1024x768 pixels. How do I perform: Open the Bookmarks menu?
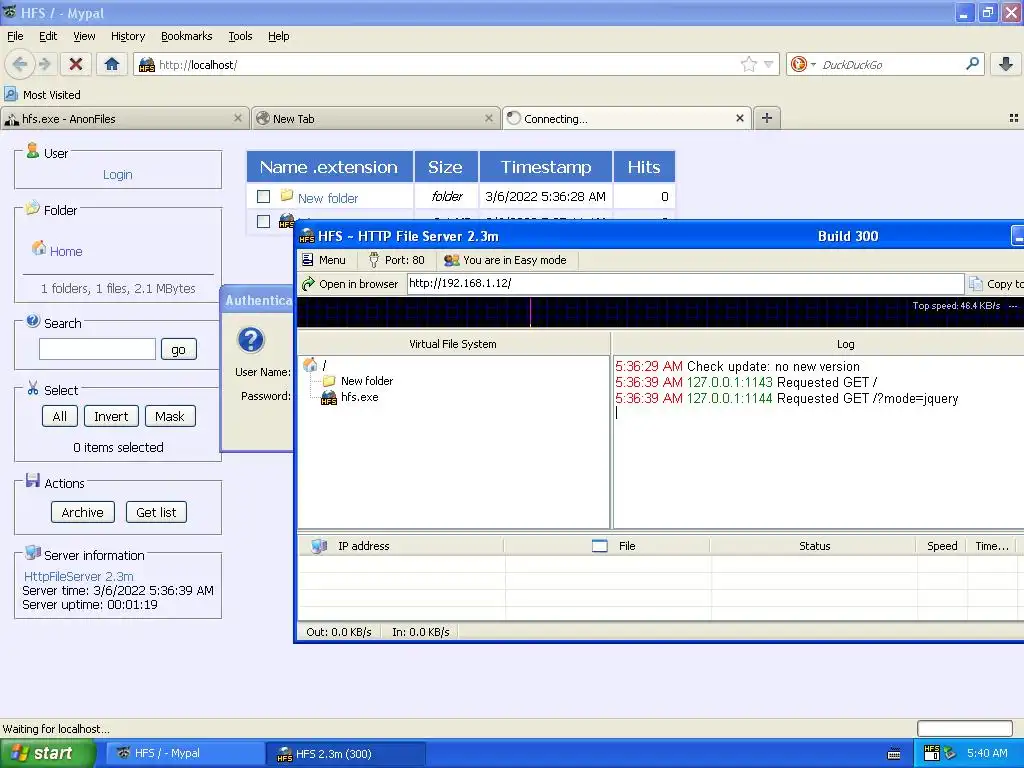tap(186, 36)
